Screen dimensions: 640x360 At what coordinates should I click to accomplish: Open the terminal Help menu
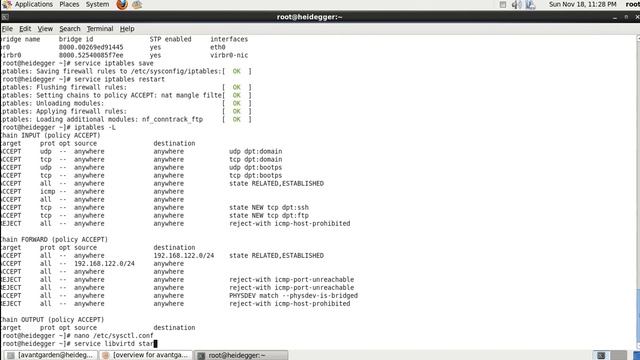[127, 29]
